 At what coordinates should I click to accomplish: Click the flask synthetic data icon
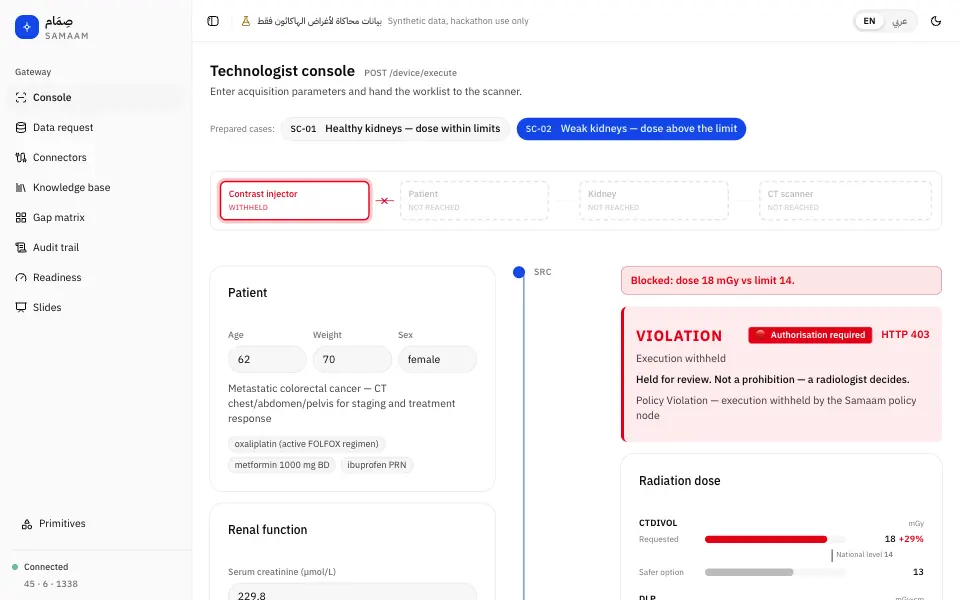coord(246,21)
